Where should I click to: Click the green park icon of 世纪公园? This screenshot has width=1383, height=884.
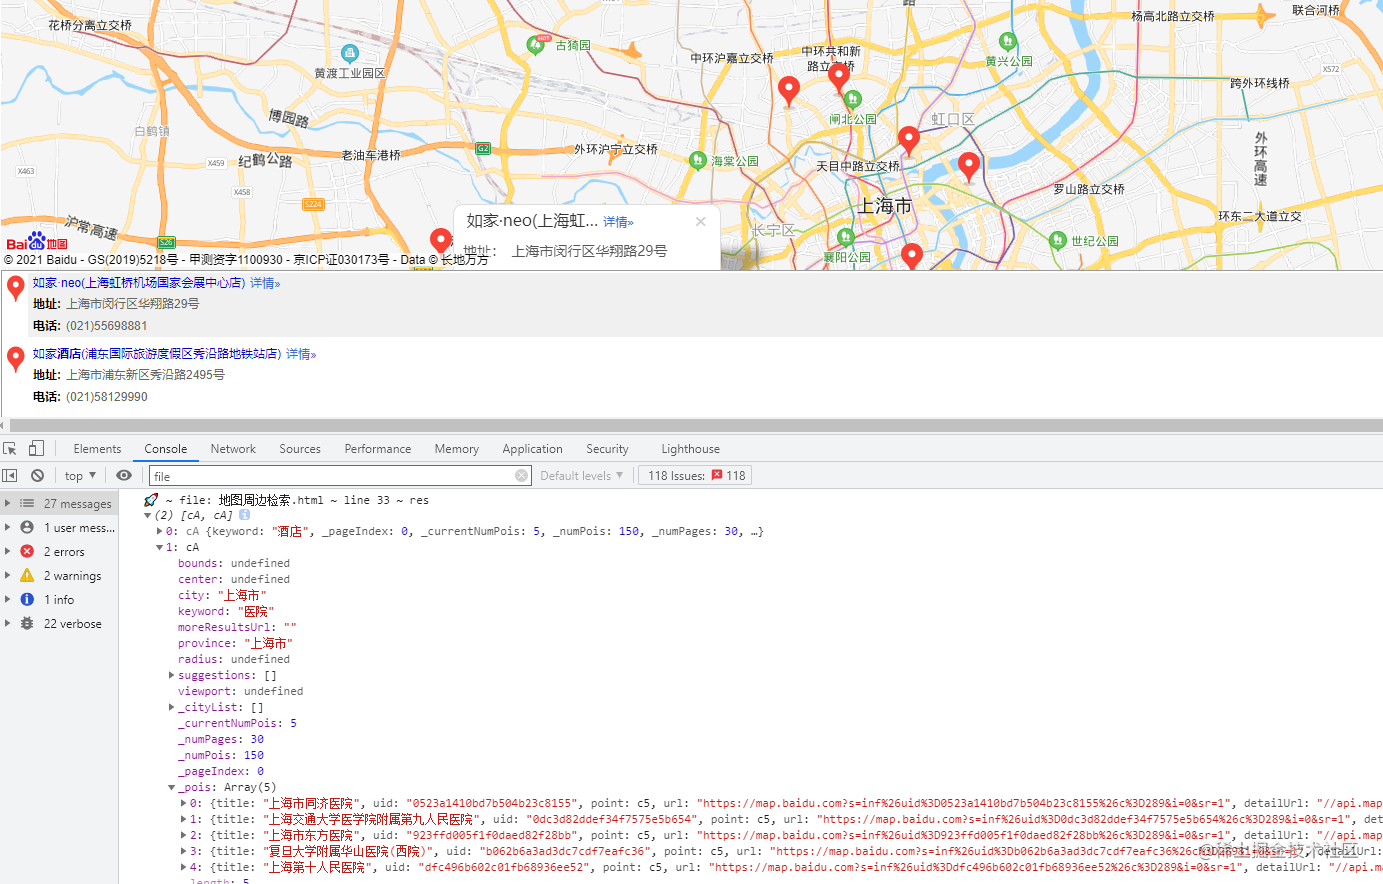pyautogui.click(x=1058, y=241)
